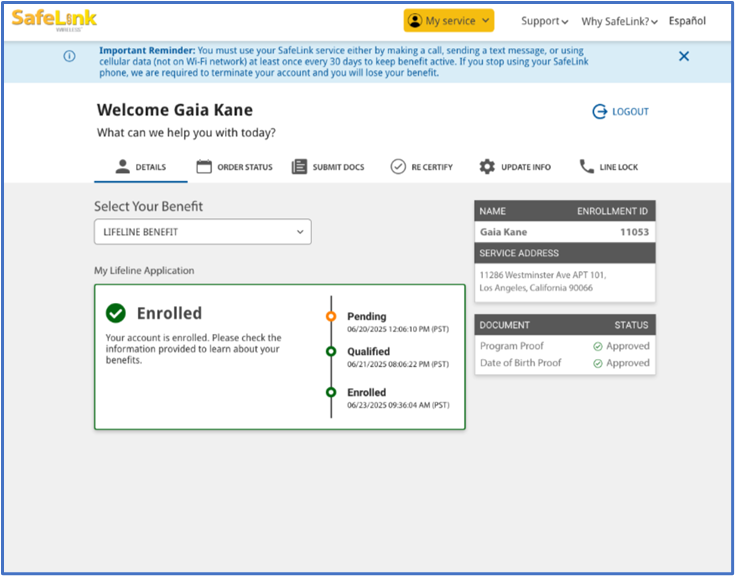Click the phone icon for Line Lock
This screenshot has width=735, height=576.
tap(587, 167)
